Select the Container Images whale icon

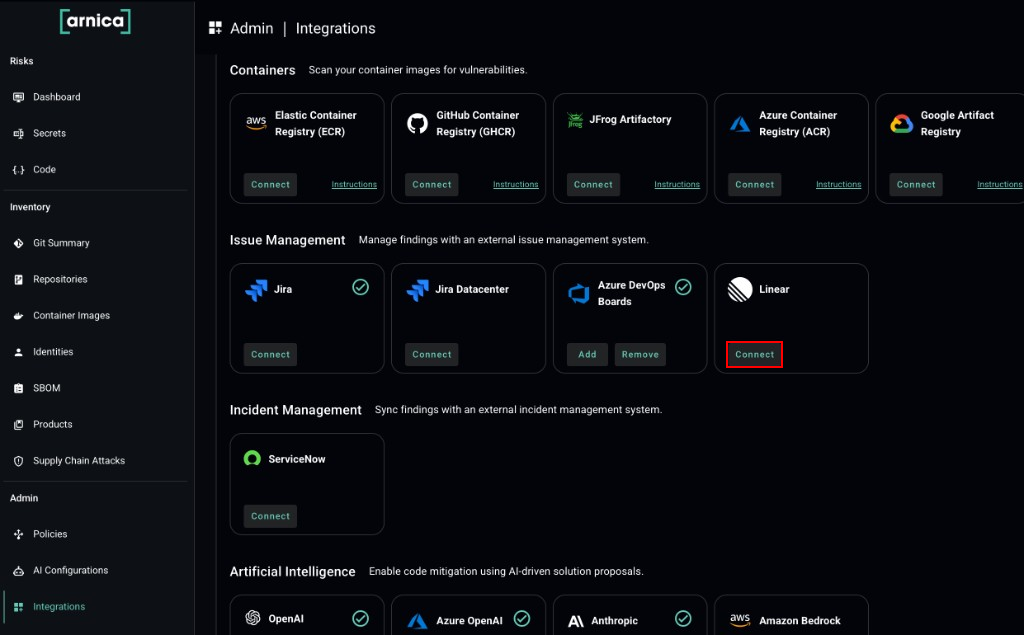click(18, 316)
